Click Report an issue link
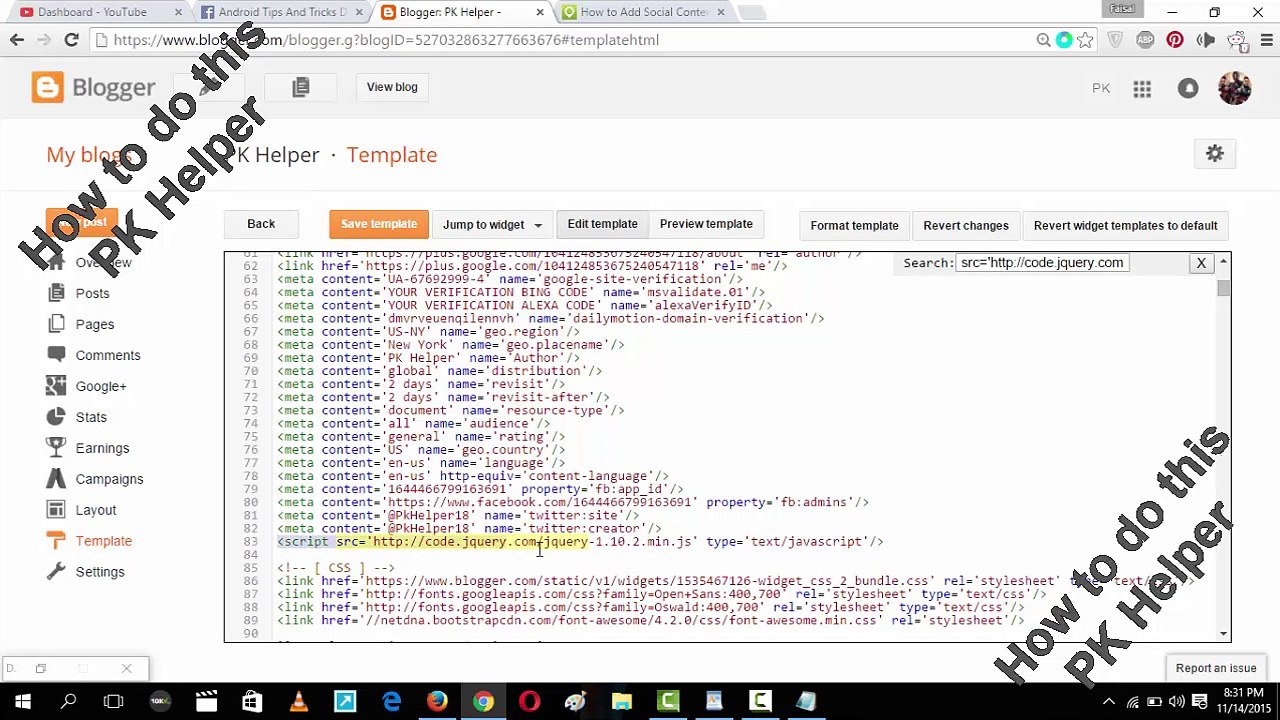 click(1216, 668)
